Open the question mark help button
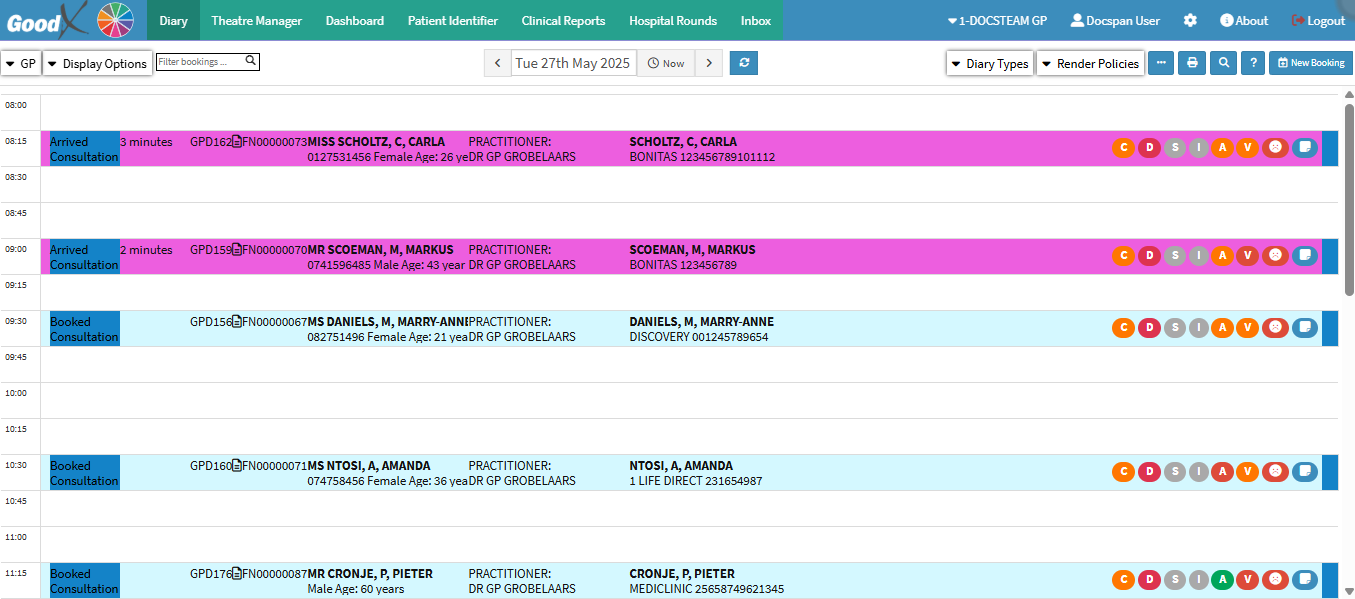 1253,63
